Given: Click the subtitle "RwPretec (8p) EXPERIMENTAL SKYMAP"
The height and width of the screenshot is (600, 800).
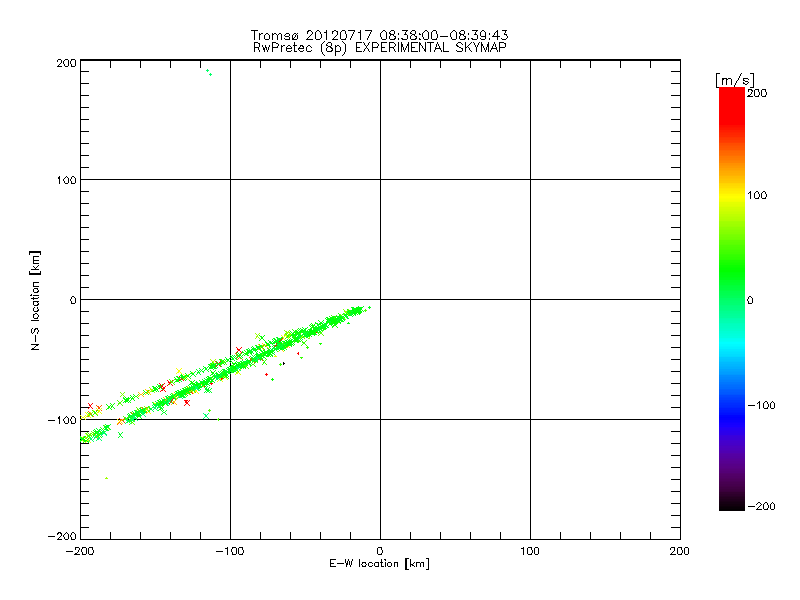Looking at the screenshot, I should (x=380, y=48).
